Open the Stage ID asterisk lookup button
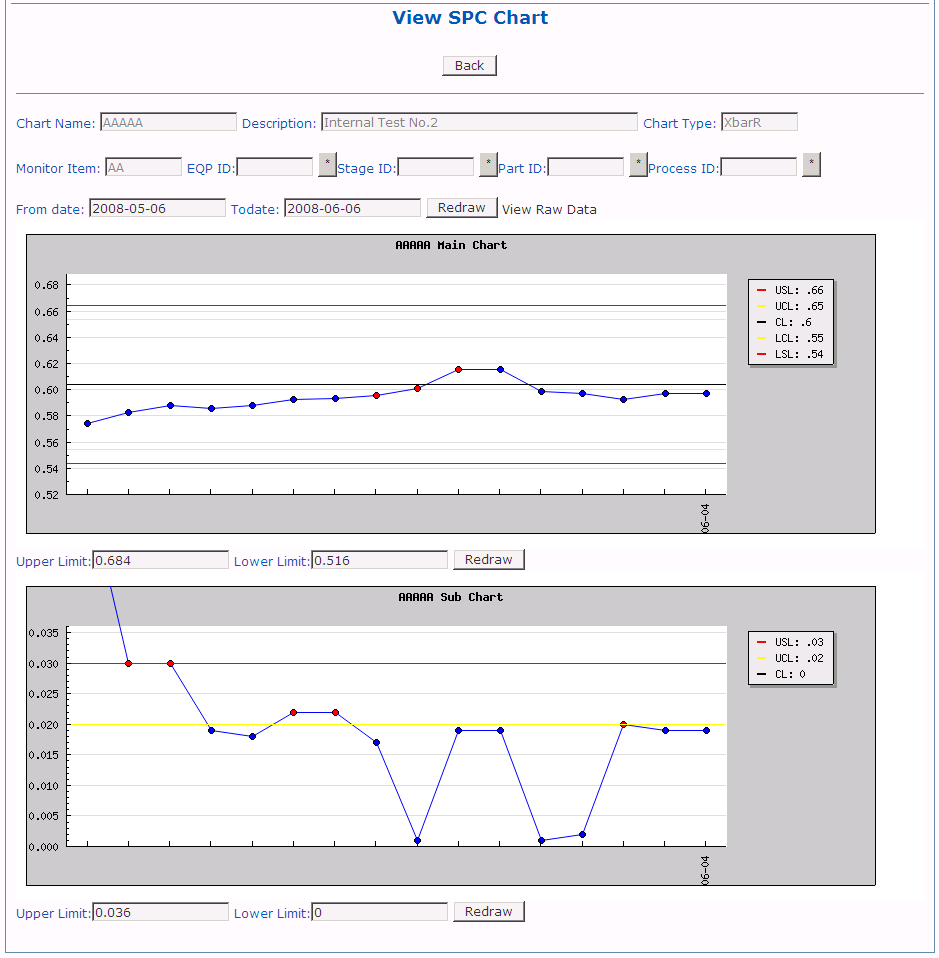The height and width of the screenshot is (958, 939). [488, 165]
